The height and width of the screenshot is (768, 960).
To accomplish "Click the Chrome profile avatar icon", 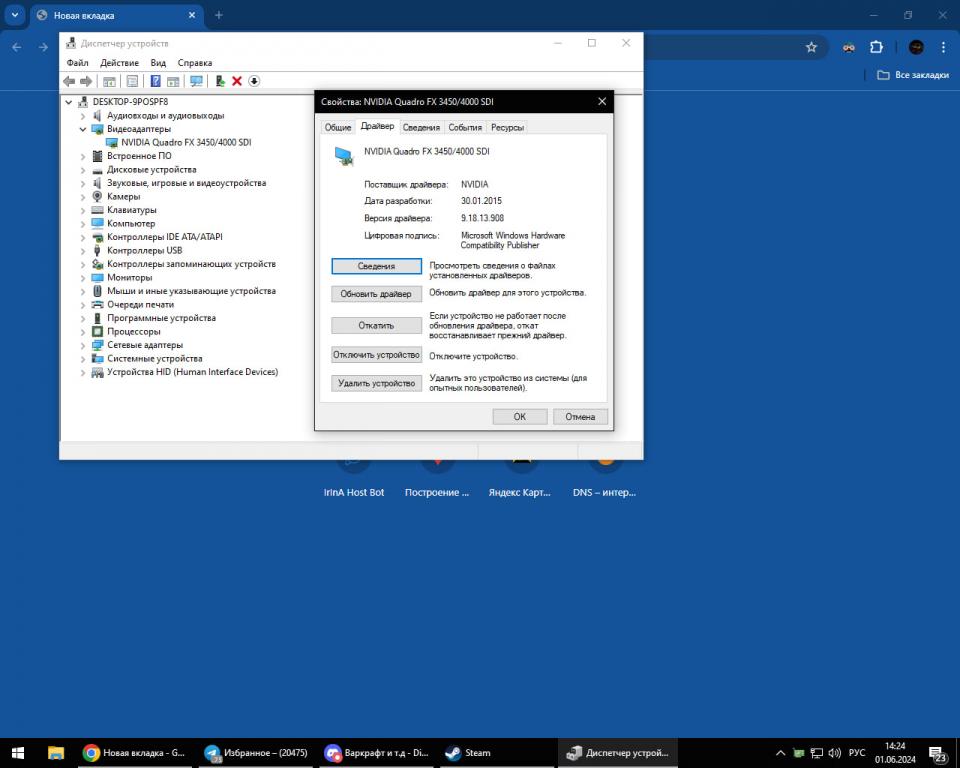I will [x=916, y=47].
